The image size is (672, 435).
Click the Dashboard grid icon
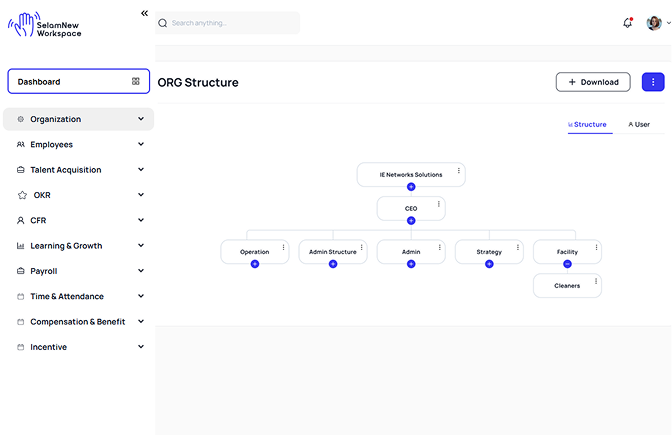point(136,82)
